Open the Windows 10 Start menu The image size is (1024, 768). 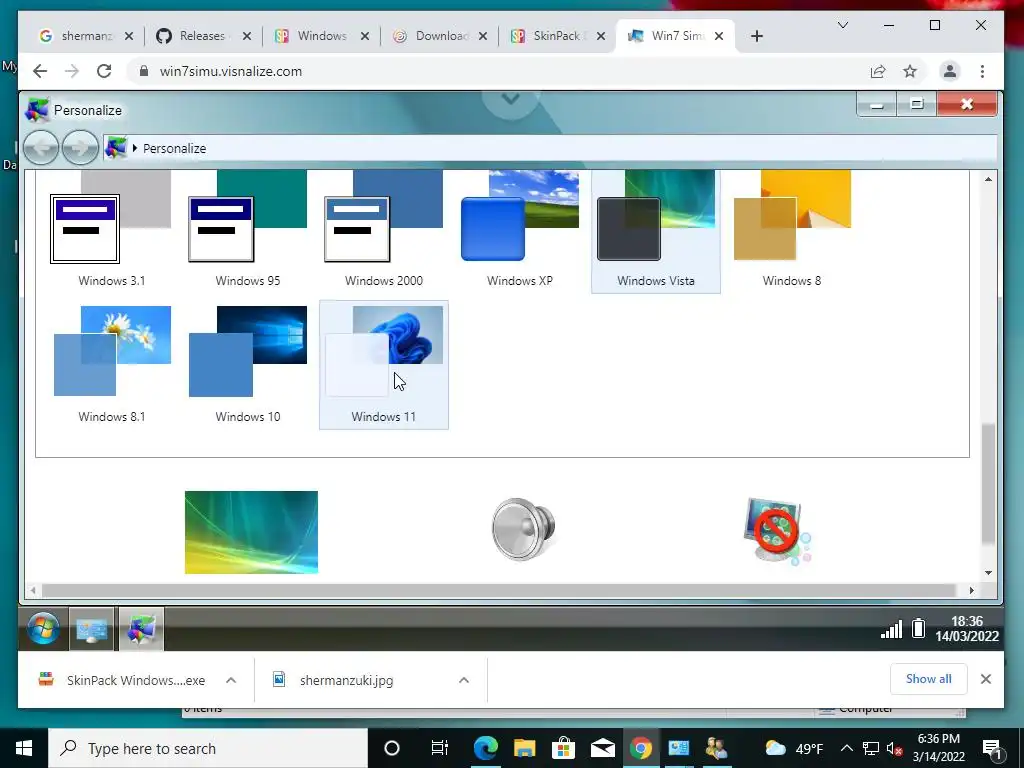tap(24, 748)
